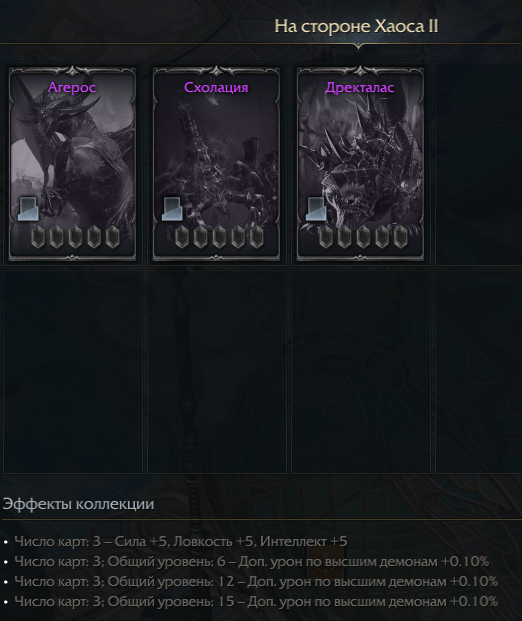The width and height of the screenshot is (522, 621).
Task: Open the Агерос card thumbnail
Action: tap(72, 164)
